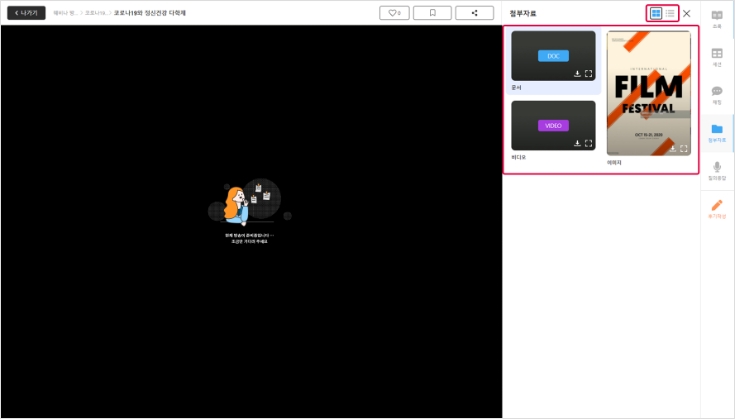Viewport: 735px width, 419px height.
Task: Like the session with heart button
Action: coord(397,13)
